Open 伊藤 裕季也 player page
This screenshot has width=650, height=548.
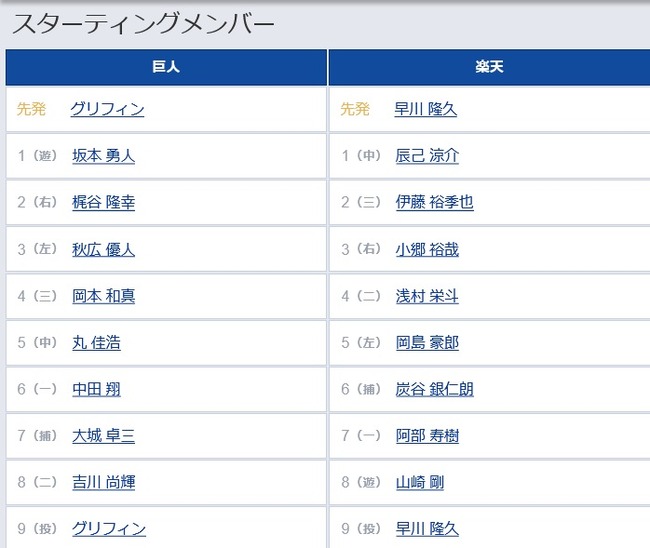434,202
